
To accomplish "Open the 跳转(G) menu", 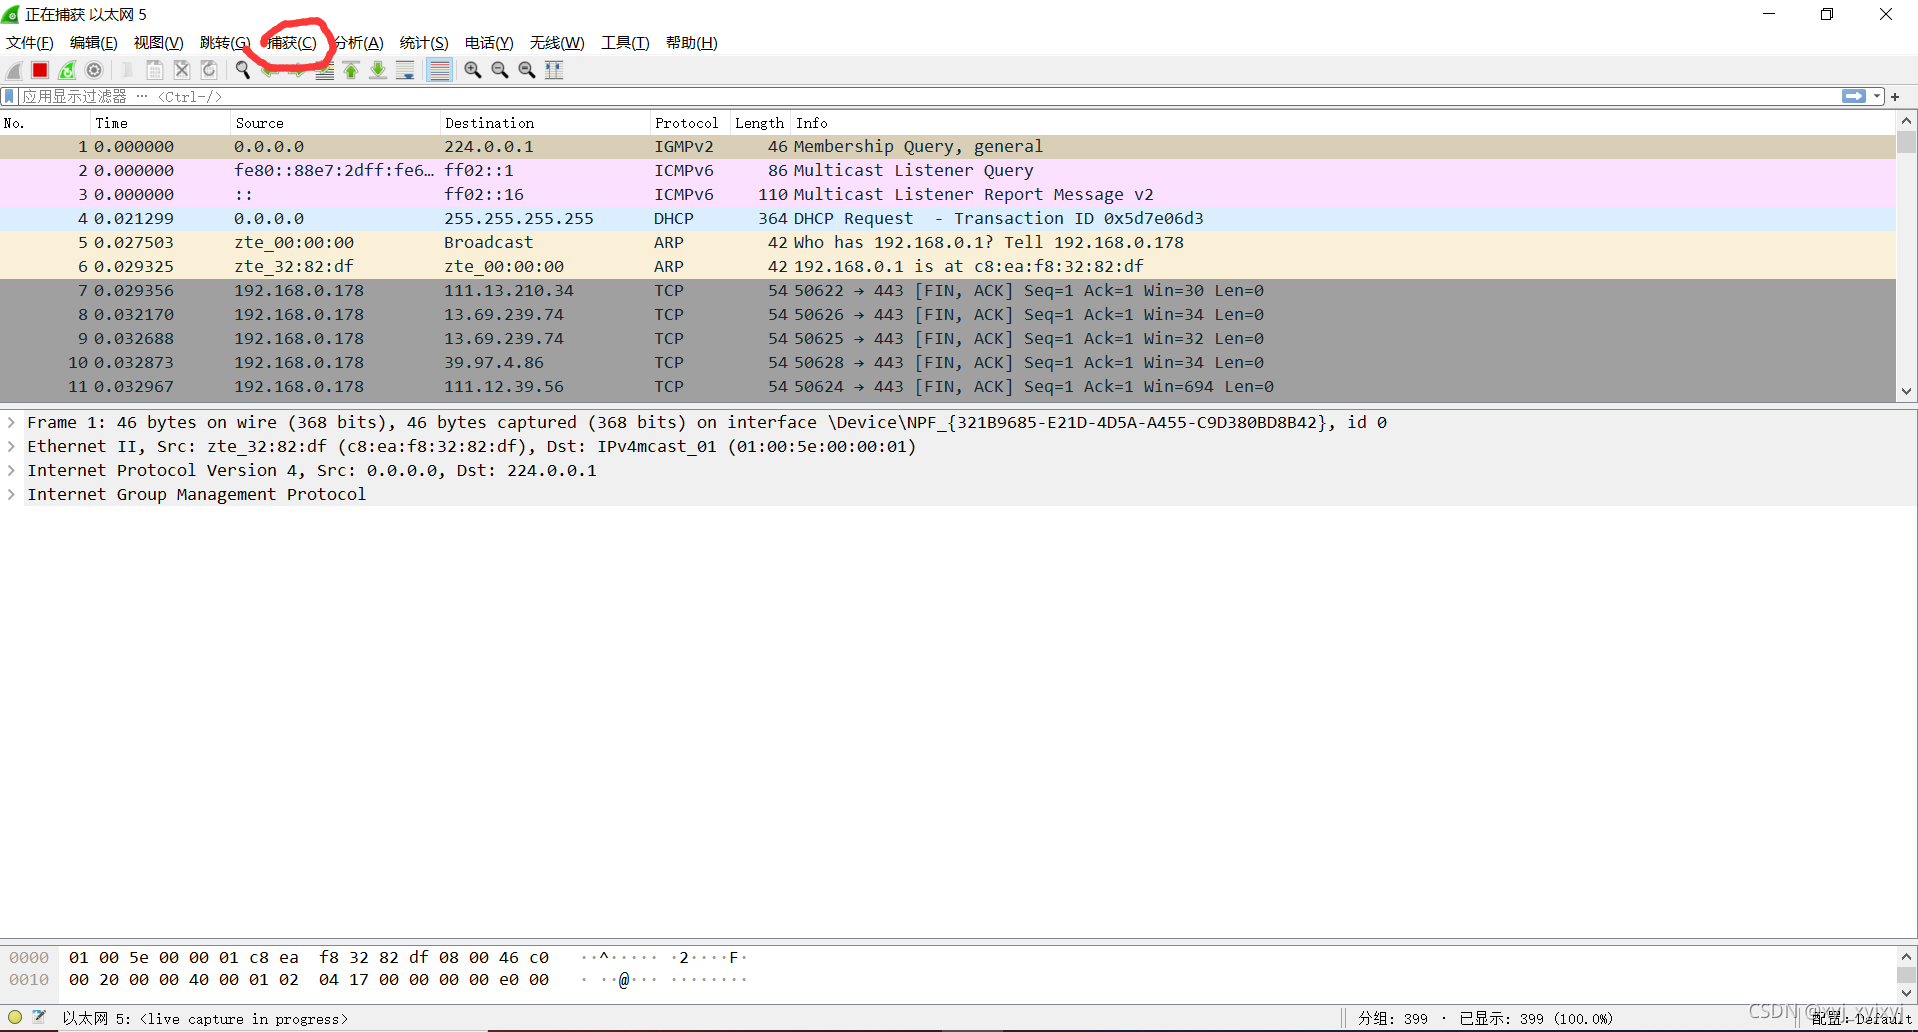I will tap(225, 42).
